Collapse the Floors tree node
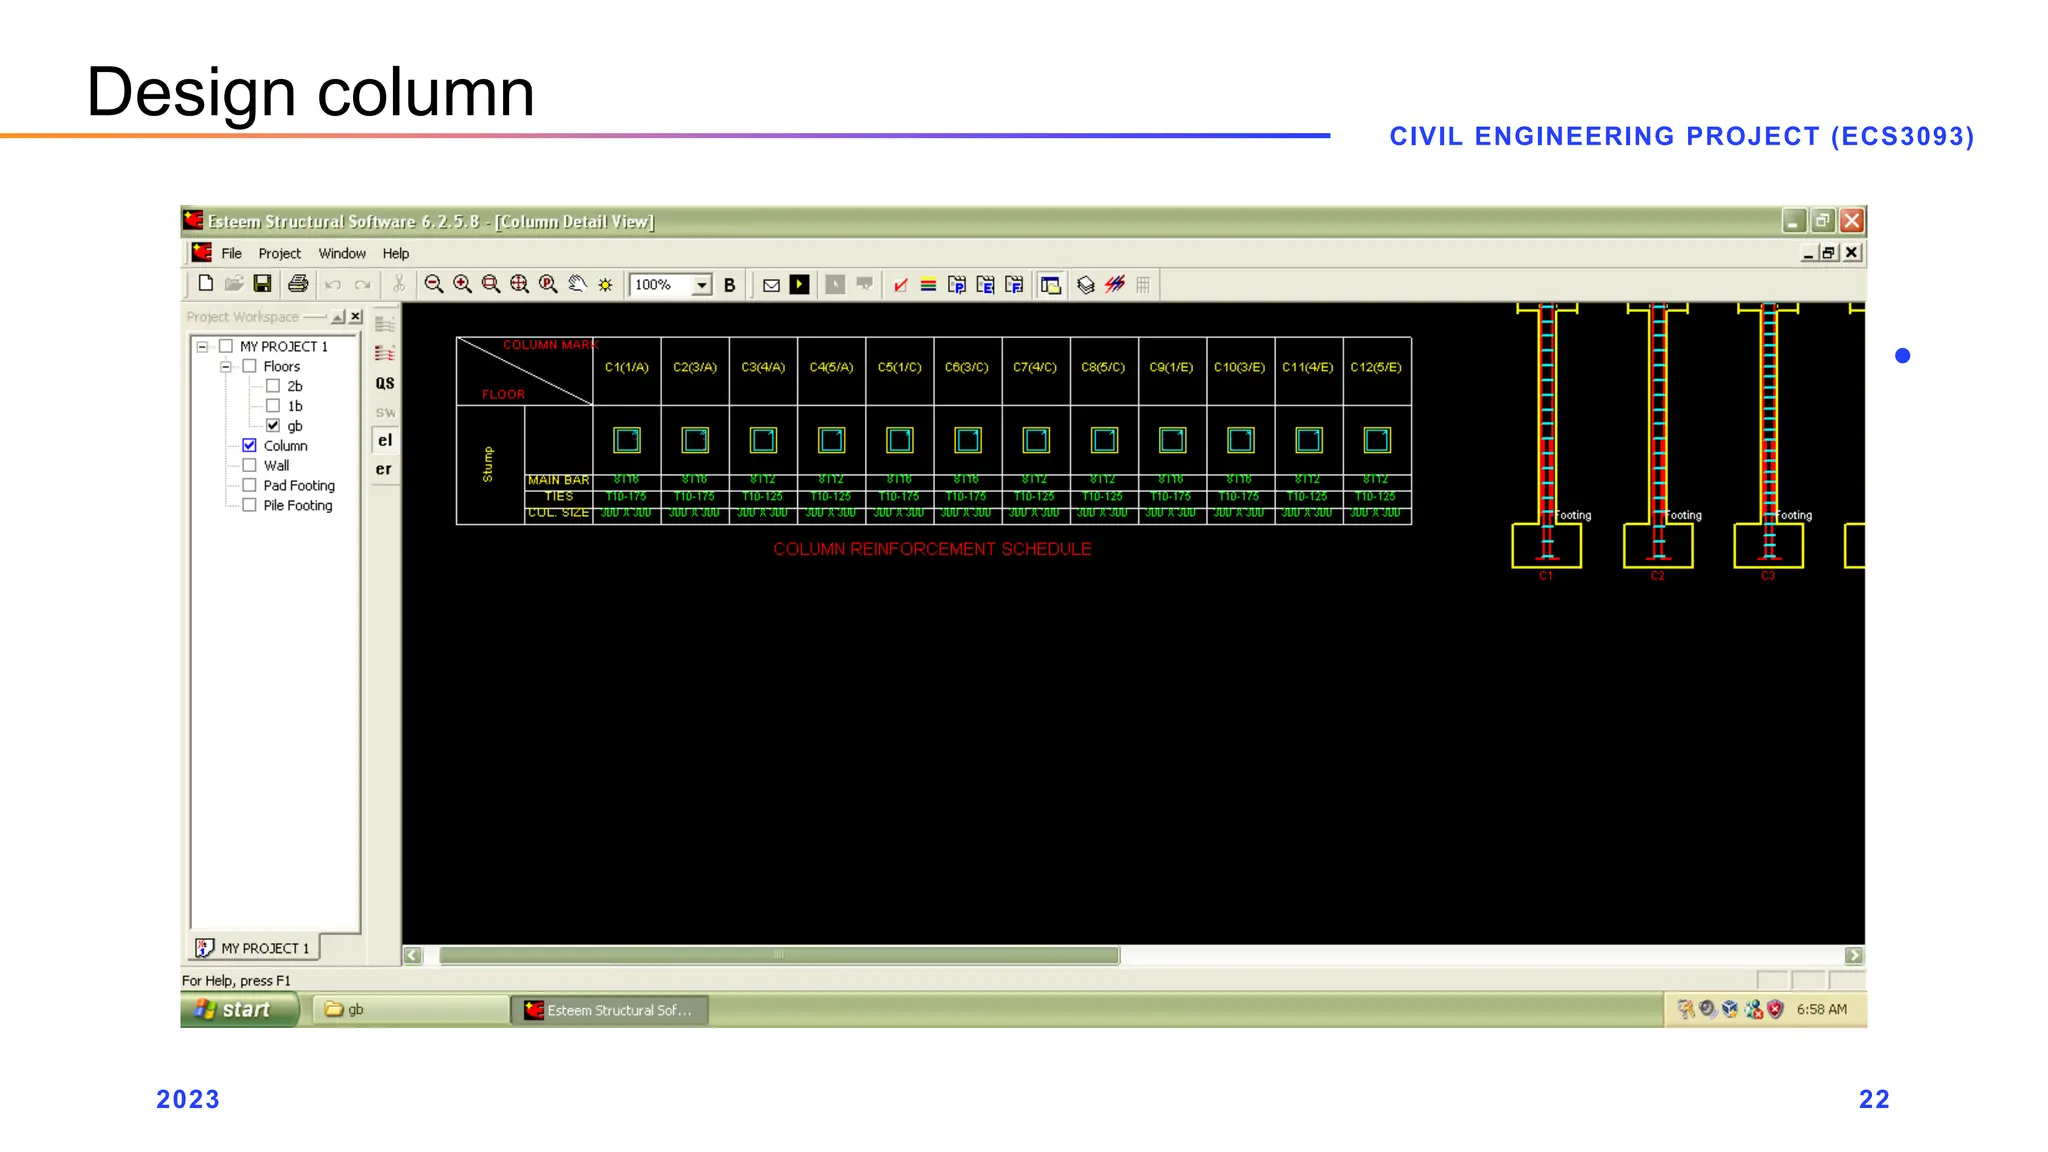The width and height of the screenshot is (2048, 1152). tap(226, 366)
